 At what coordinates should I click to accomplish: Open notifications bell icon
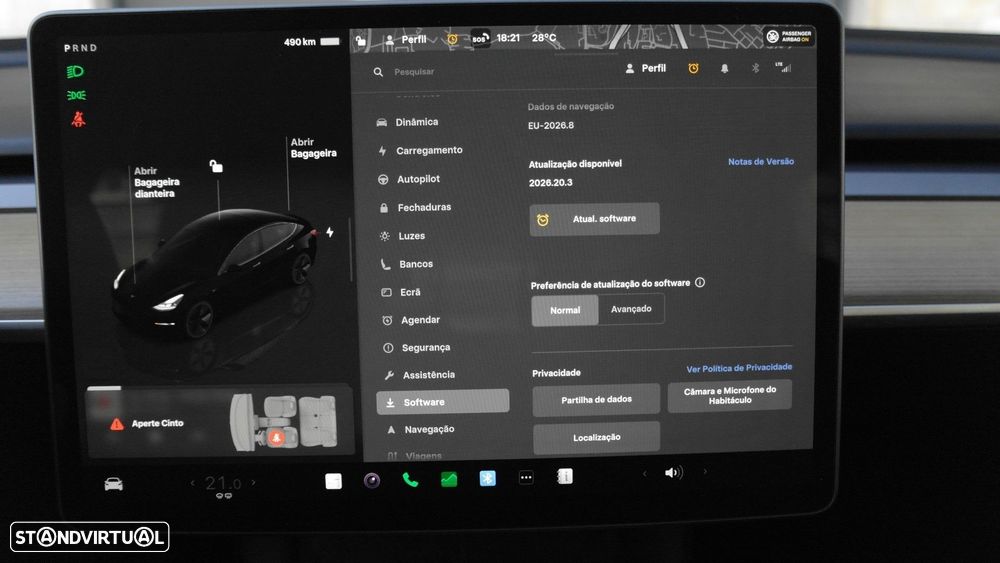point(724,68)
